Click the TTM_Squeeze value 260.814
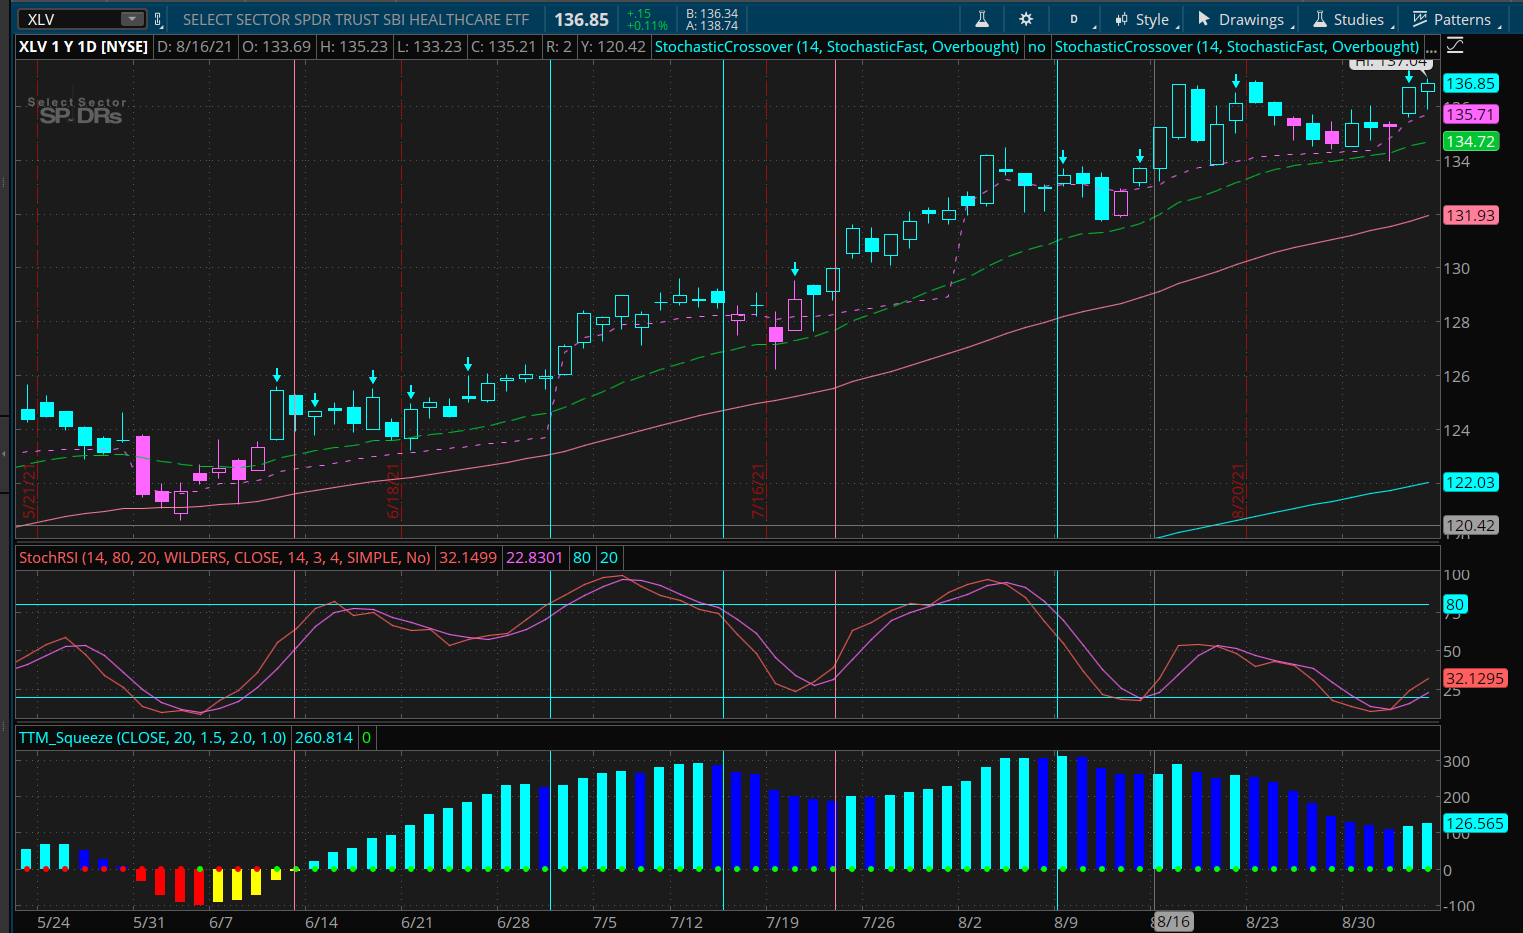Viewport: 1523px width, 933px height. 324,737
